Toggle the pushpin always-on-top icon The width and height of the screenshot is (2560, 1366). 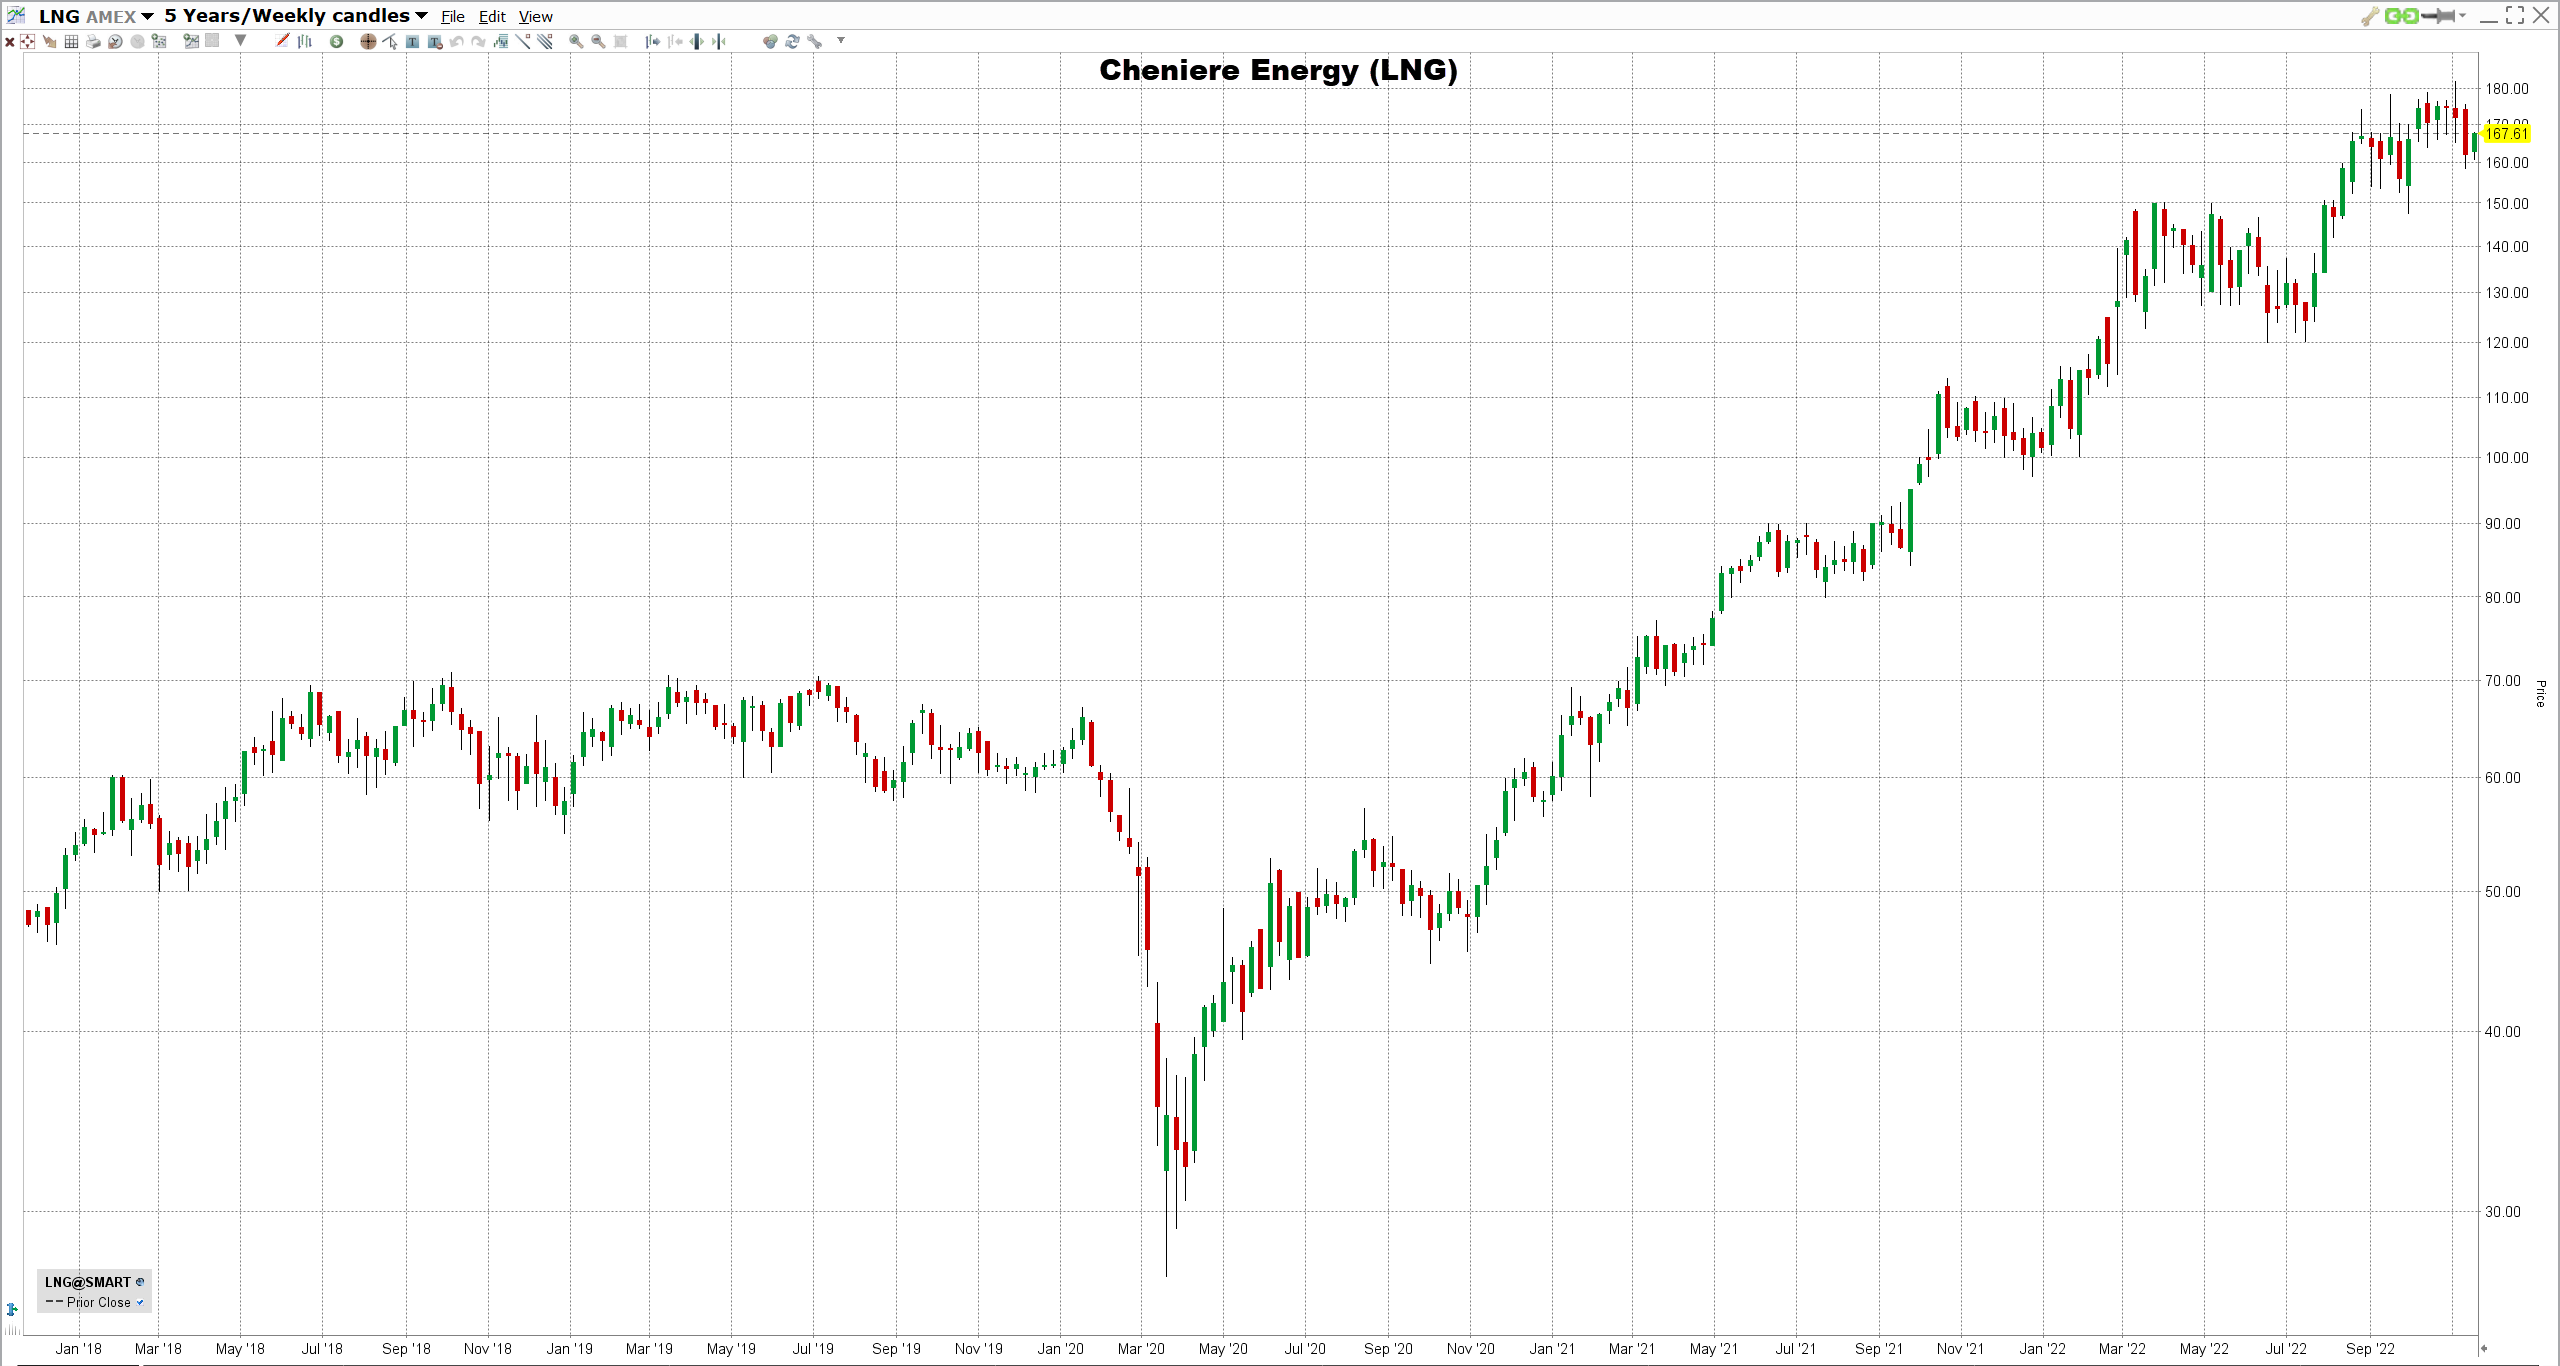2440,16
